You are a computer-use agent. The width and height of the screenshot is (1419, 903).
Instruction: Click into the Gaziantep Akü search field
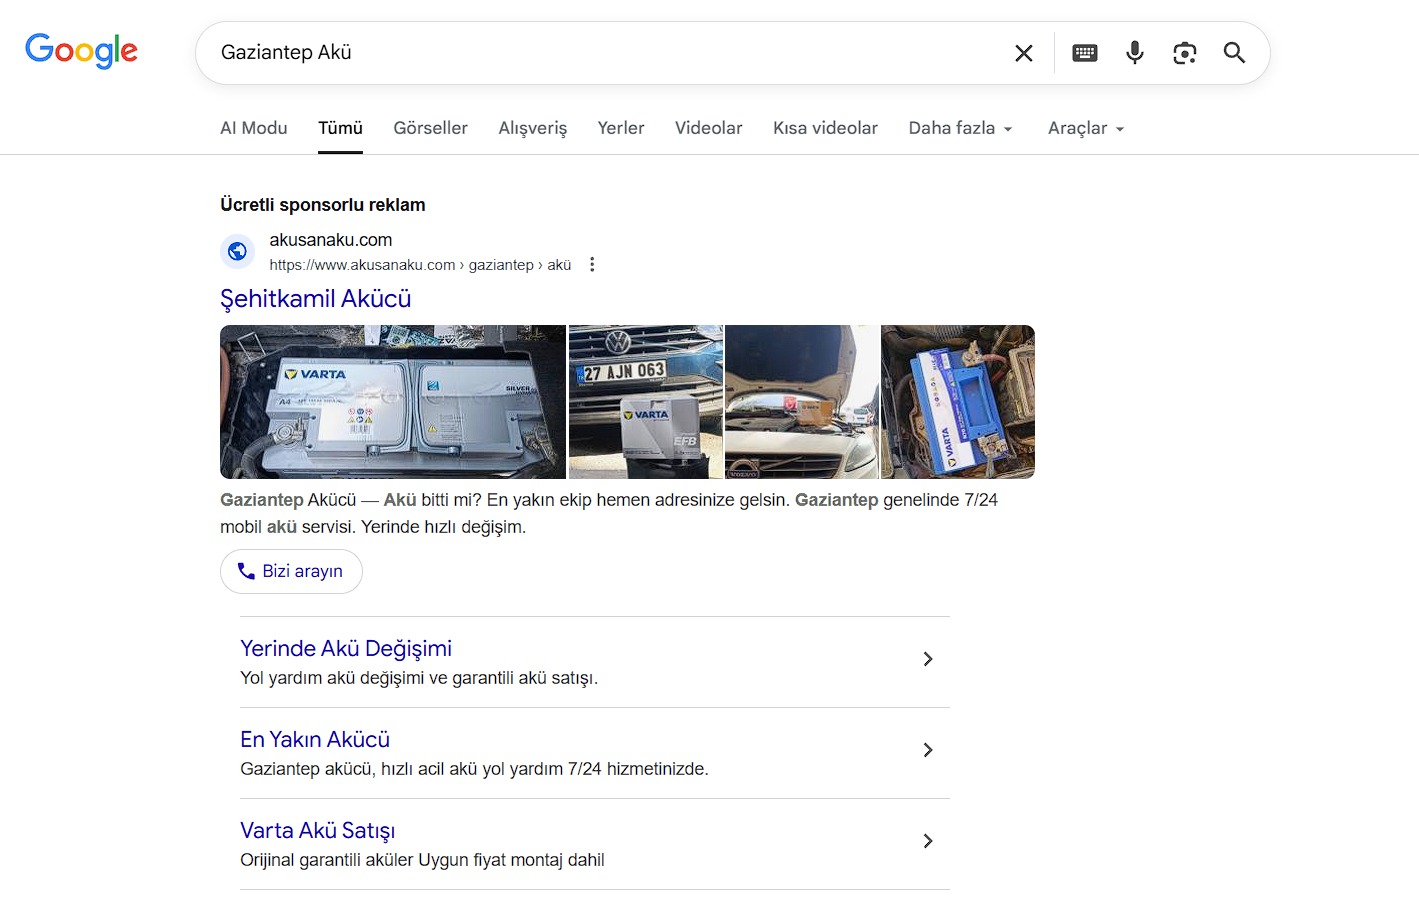tap(600, 53)
